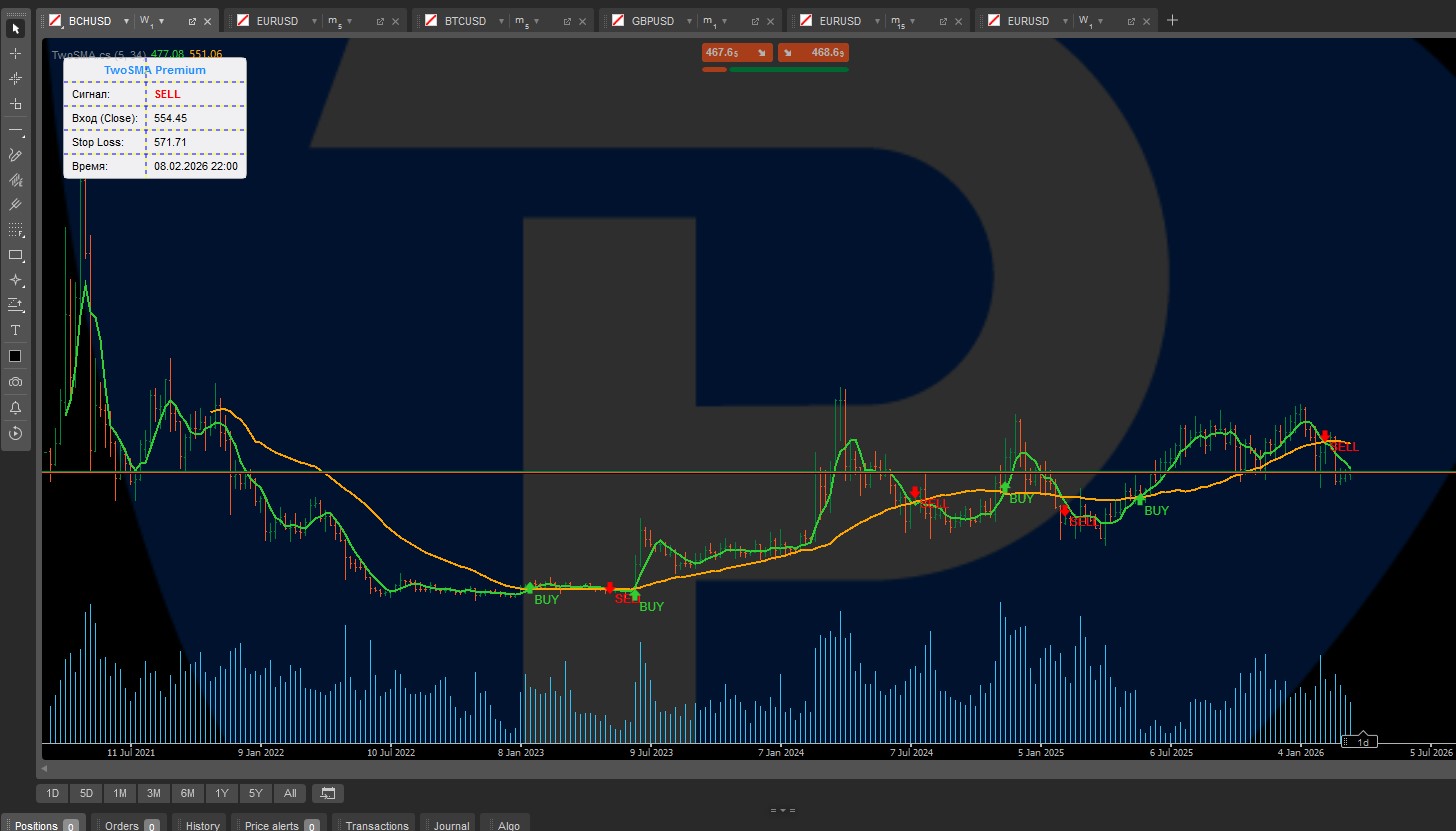Choose the rectangle shape tool
The width and height of the screenshot is (1456, 831).
[15, 255]
